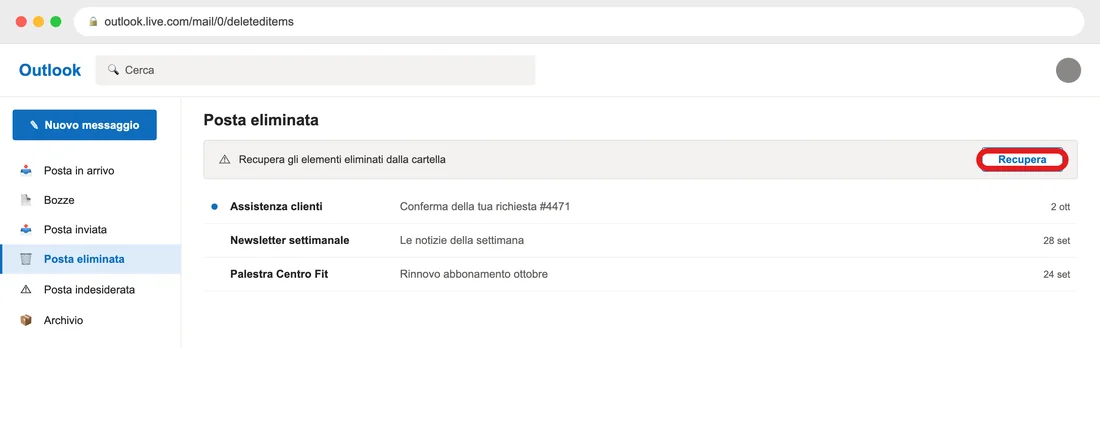Viewport: 1100px width, 440px height.
Task: Maximize window with green button
Action: pos(55,22)
